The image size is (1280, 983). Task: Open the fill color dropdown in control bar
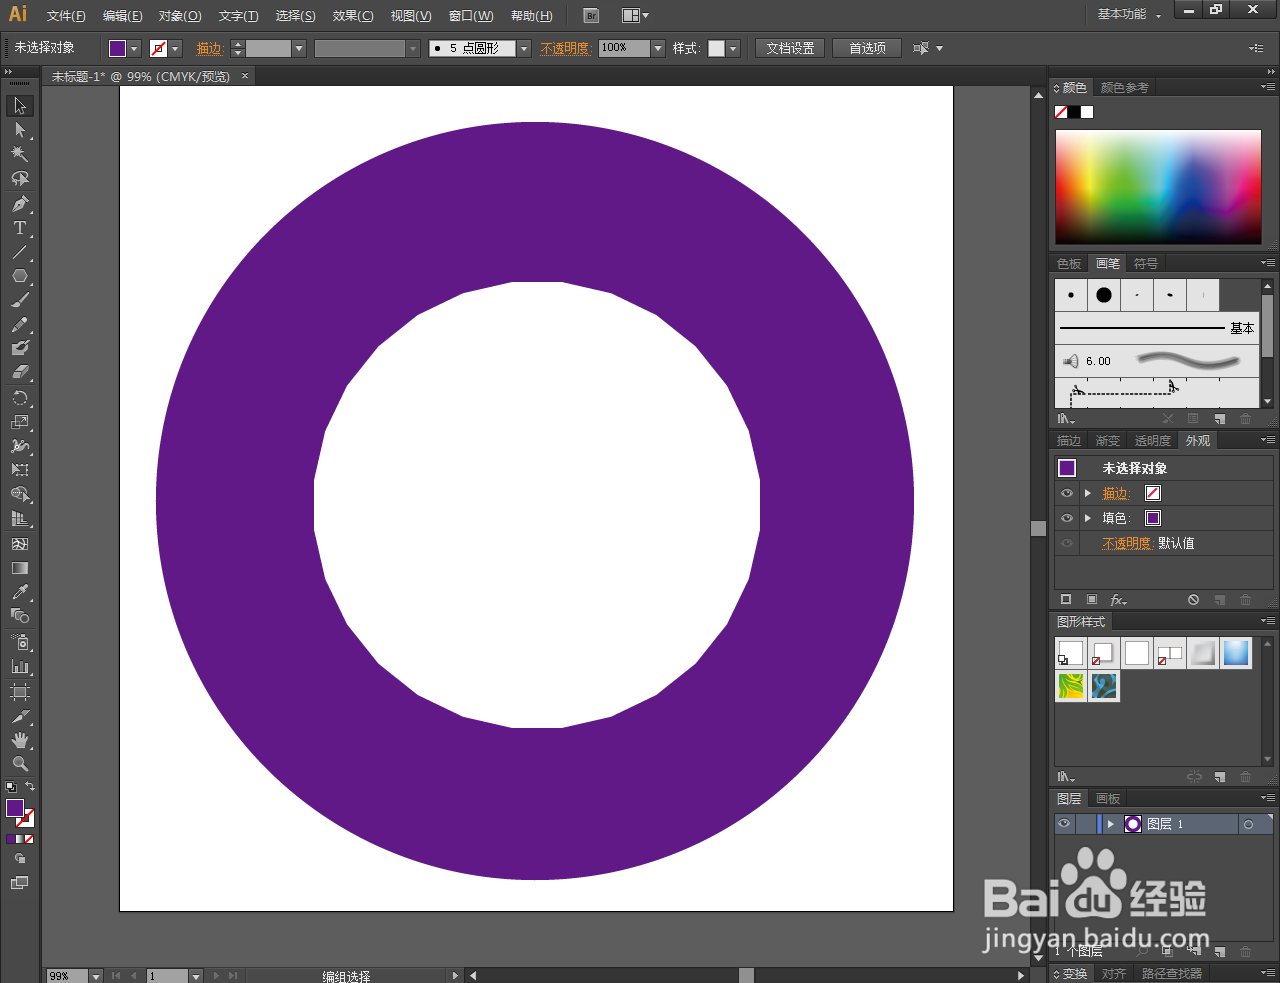(134, 48)
